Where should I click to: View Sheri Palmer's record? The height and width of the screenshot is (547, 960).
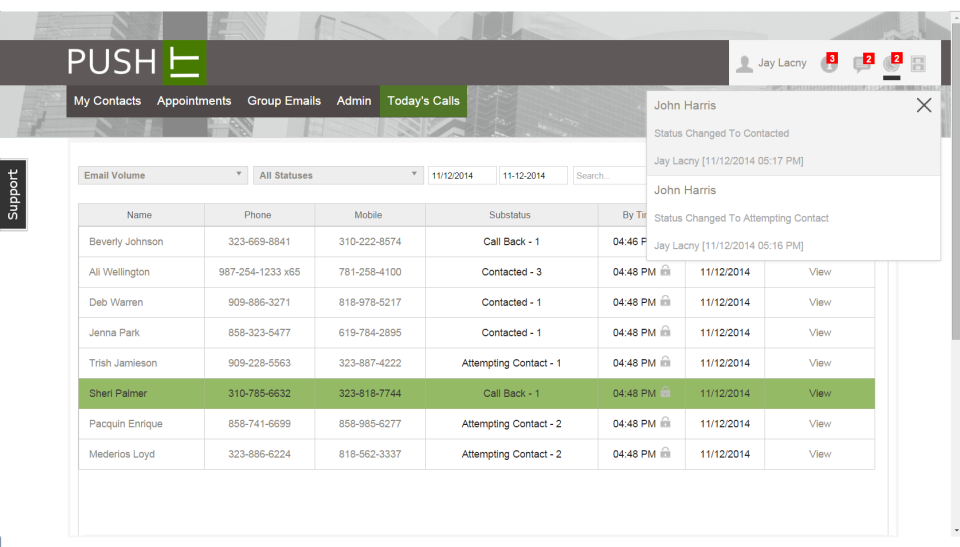pos(820,393)
